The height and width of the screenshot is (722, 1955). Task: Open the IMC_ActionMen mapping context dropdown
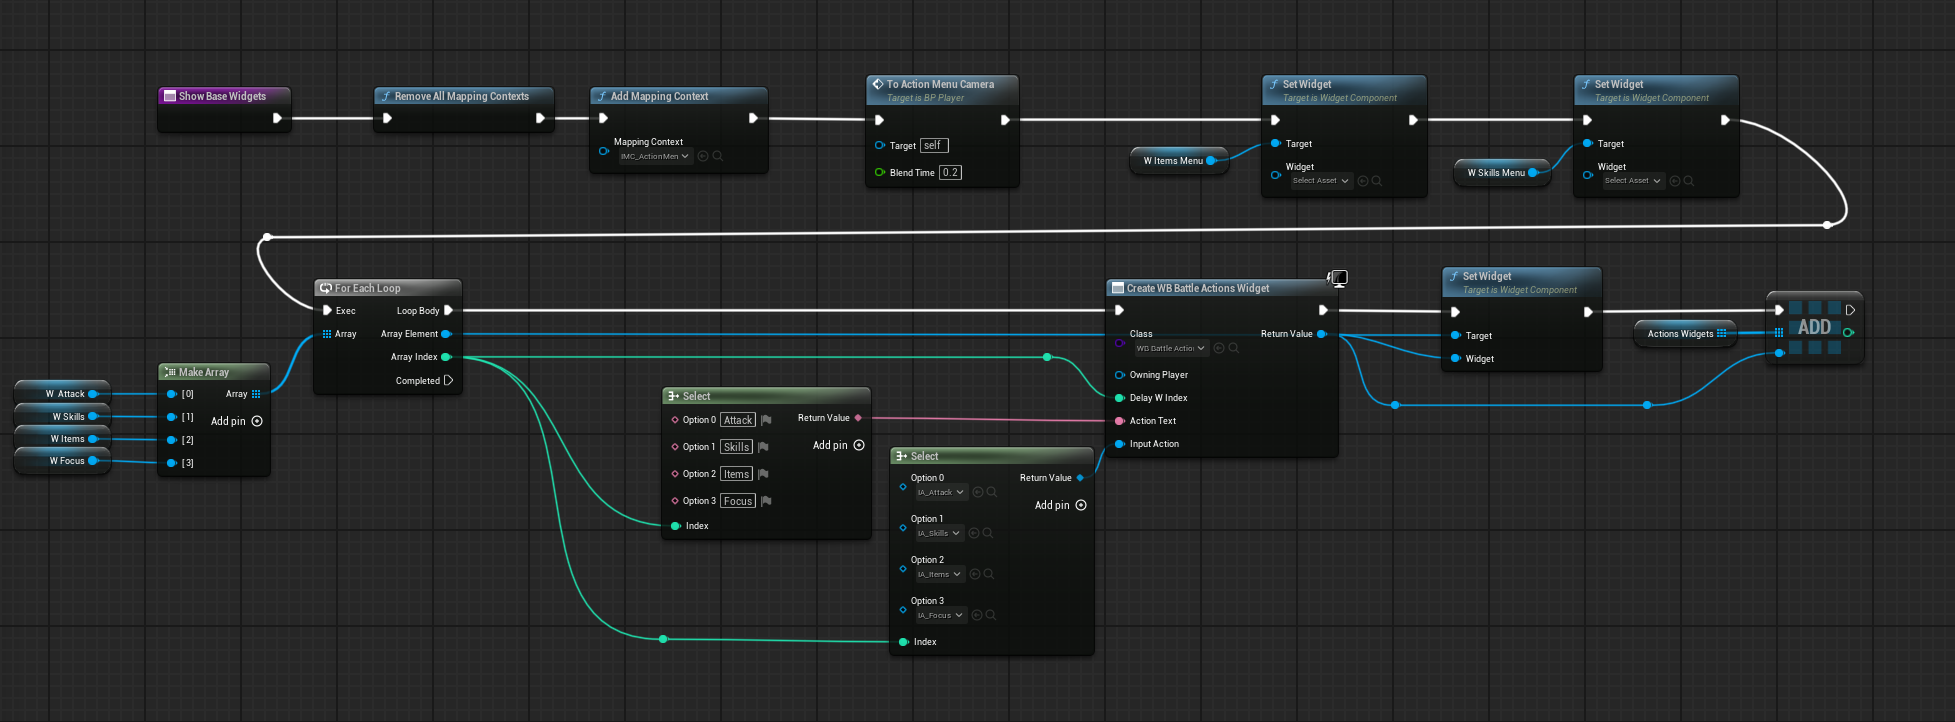point(655,156)
